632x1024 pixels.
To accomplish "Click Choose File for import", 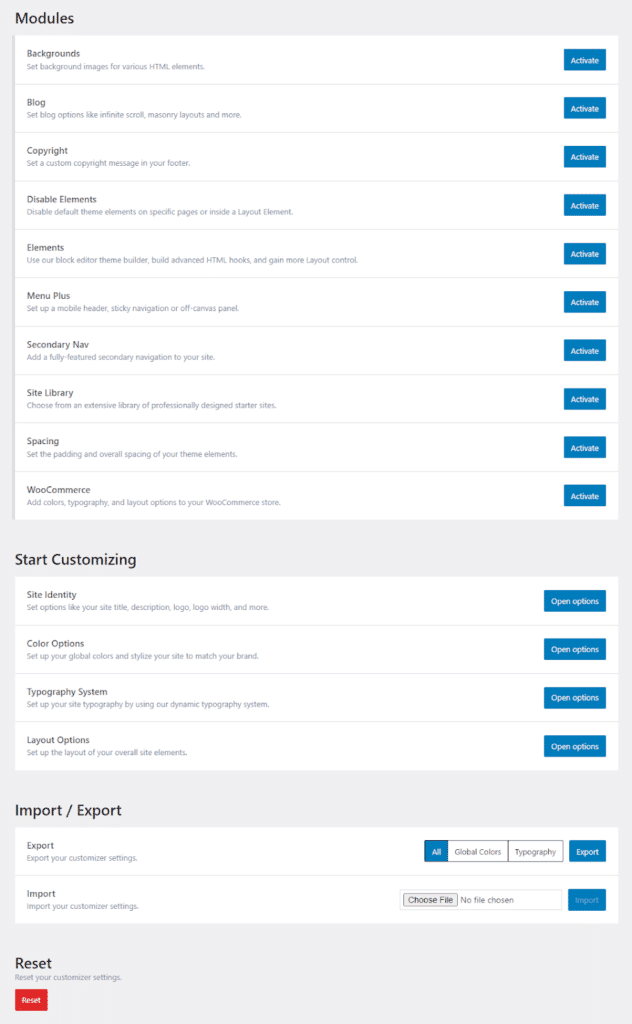I will pyautogui.click(x=431, y=900).
